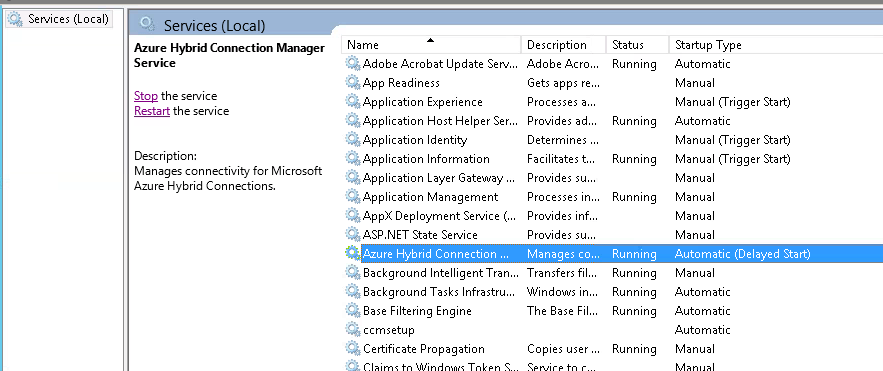
Task: Sort by the Description column header
Action: pos(564,44)
